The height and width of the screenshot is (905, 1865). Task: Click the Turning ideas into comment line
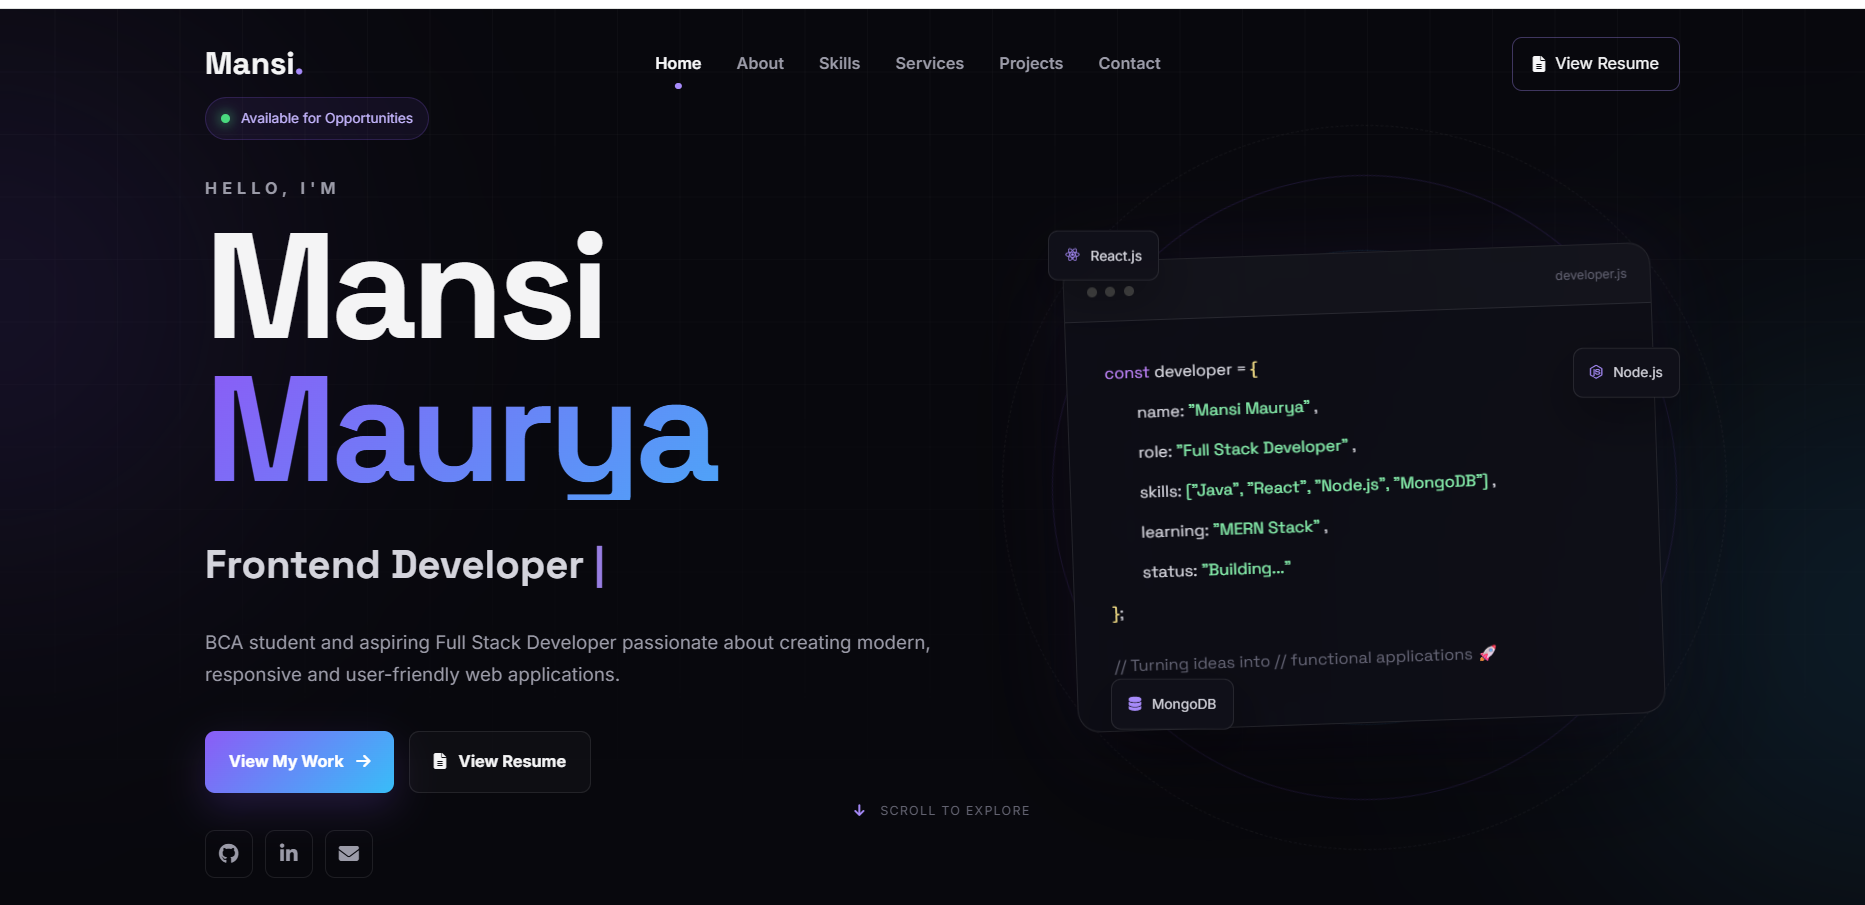point(1306,659)
